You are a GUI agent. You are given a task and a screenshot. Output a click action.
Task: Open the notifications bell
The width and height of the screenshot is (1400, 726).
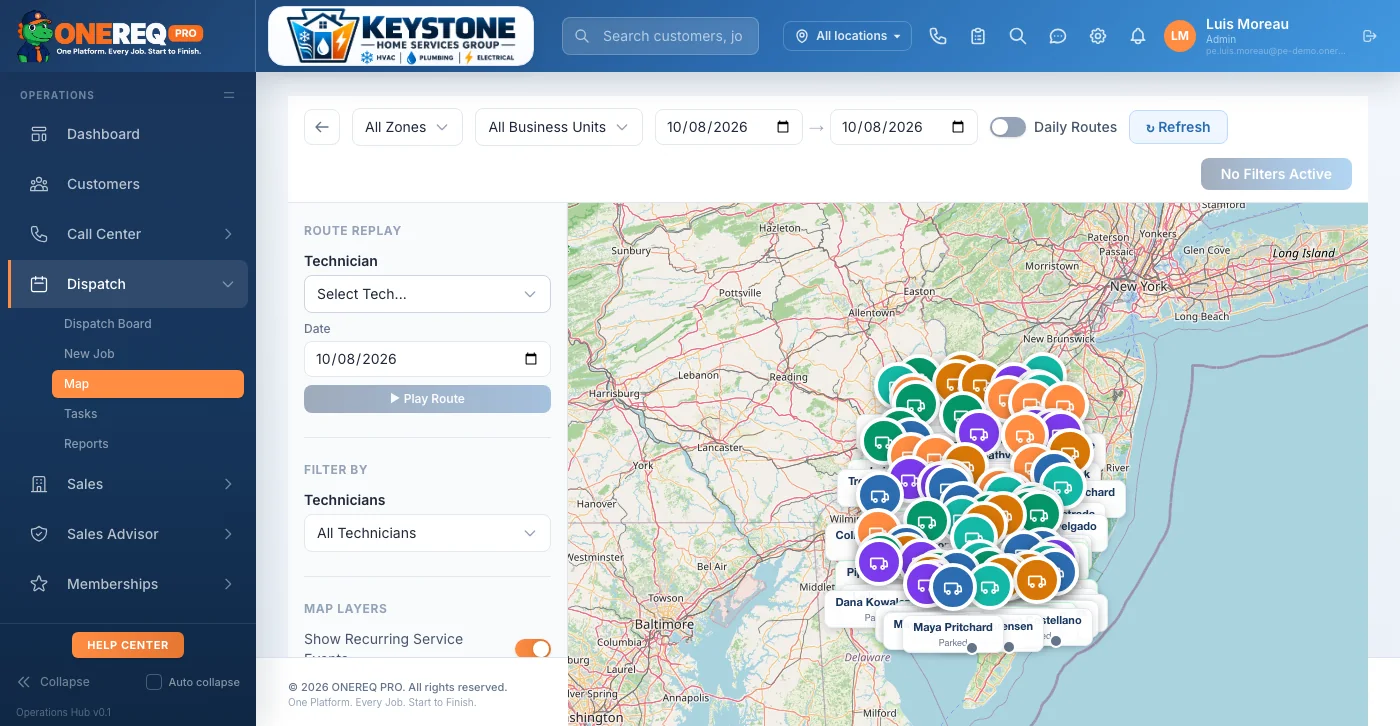tap(1138, 36)
